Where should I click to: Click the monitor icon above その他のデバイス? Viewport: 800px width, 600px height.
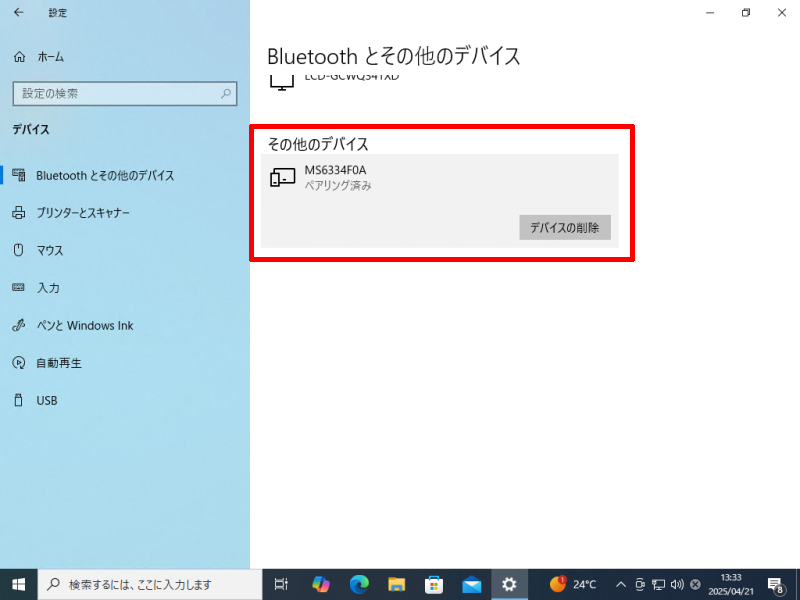pos(282,82)
